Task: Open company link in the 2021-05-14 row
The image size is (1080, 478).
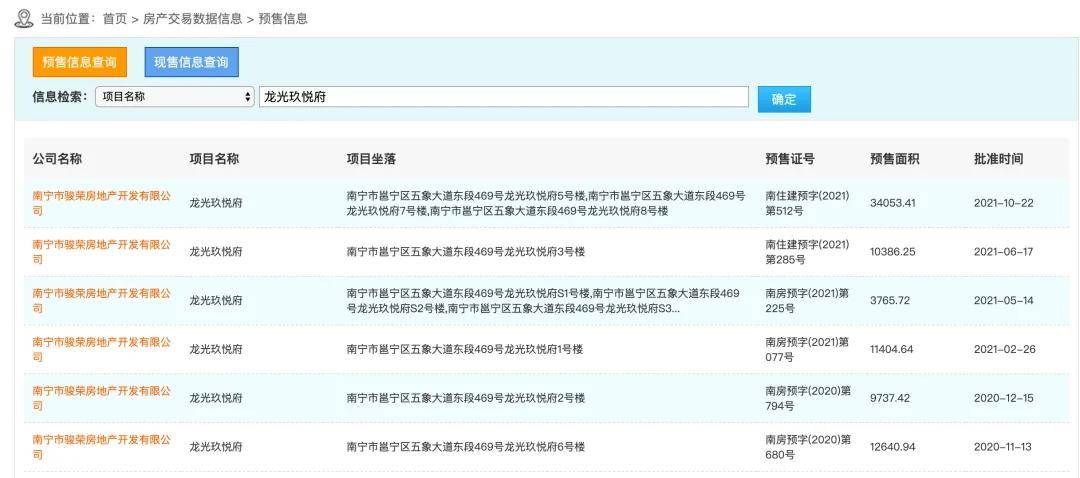Action: tap(101, 301)
